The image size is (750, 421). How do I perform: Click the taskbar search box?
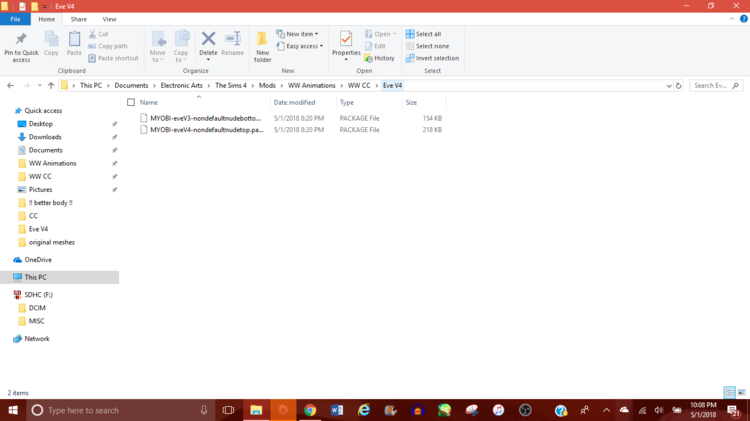point(120,410)
